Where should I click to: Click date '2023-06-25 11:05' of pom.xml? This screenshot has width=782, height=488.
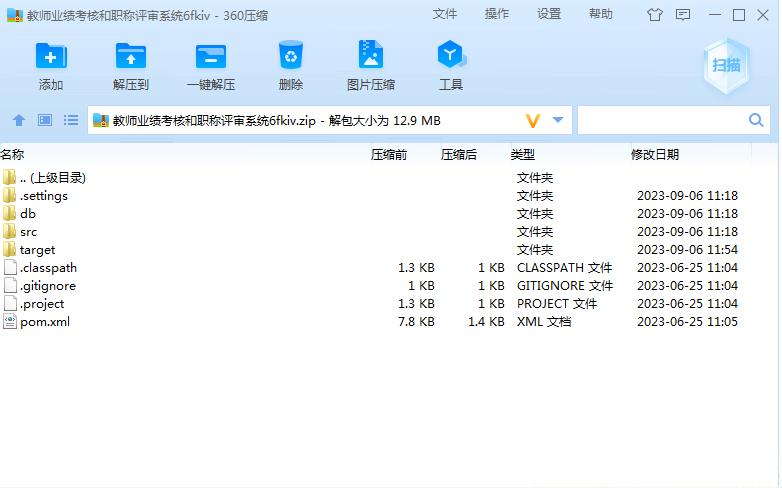pyautogui.click(x=687, y=321)
